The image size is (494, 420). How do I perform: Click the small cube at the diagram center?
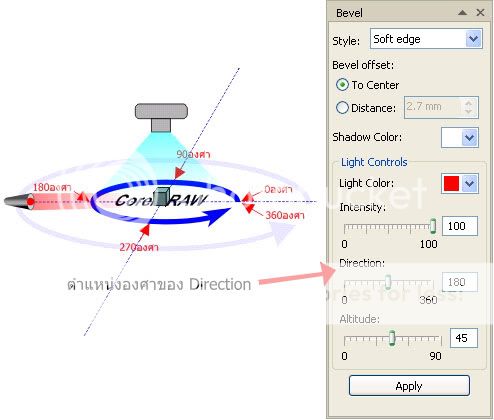click(x=162, y=196)
